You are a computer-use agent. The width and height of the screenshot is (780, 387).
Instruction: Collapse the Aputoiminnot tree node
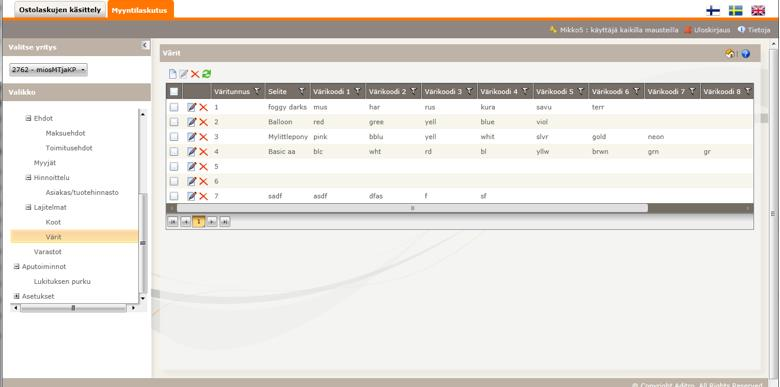tap(16, 267)
